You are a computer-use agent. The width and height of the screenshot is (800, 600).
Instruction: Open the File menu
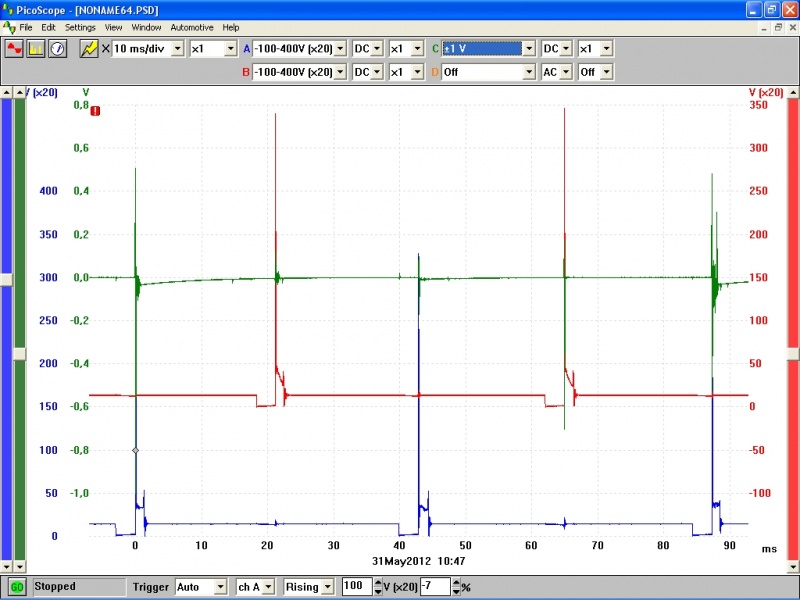(26, 27)
